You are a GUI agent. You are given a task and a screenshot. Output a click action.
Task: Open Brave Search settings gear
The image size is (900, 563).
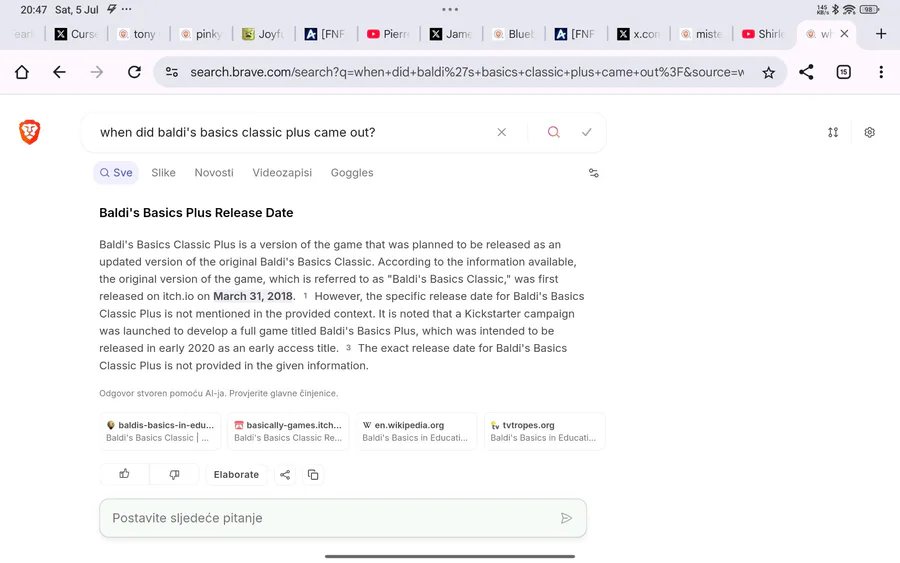870,133
